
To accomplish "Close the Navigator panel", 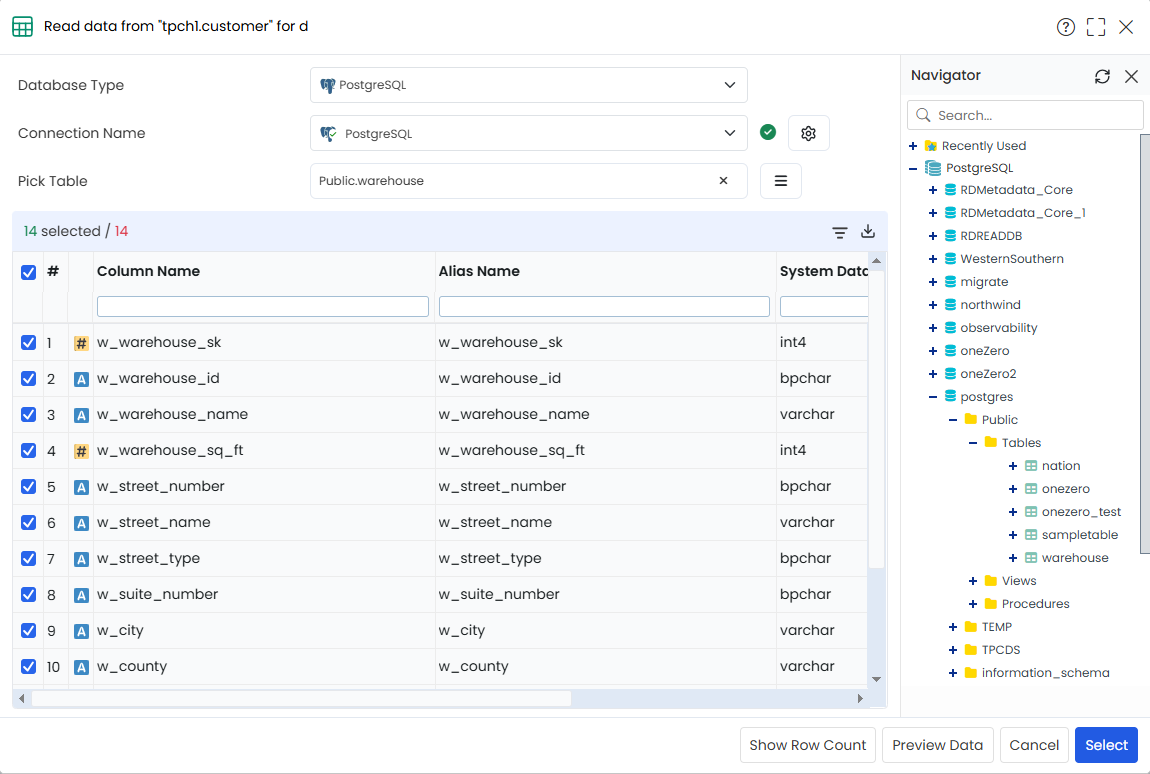I will (1131, 76).
